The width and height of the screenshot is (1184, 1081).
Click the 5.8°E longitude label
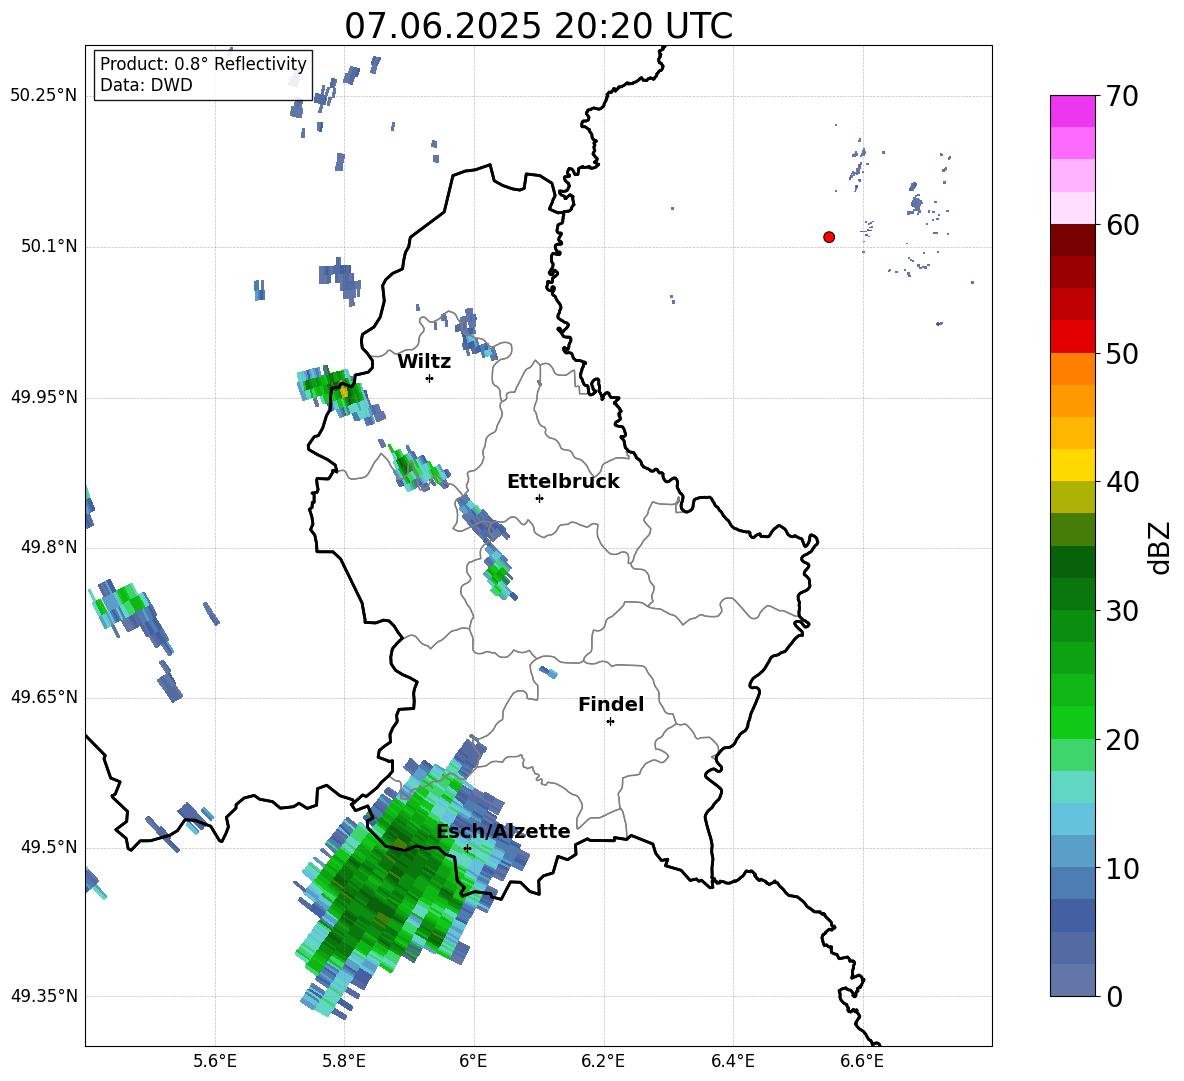click(x=344, y=1061)
